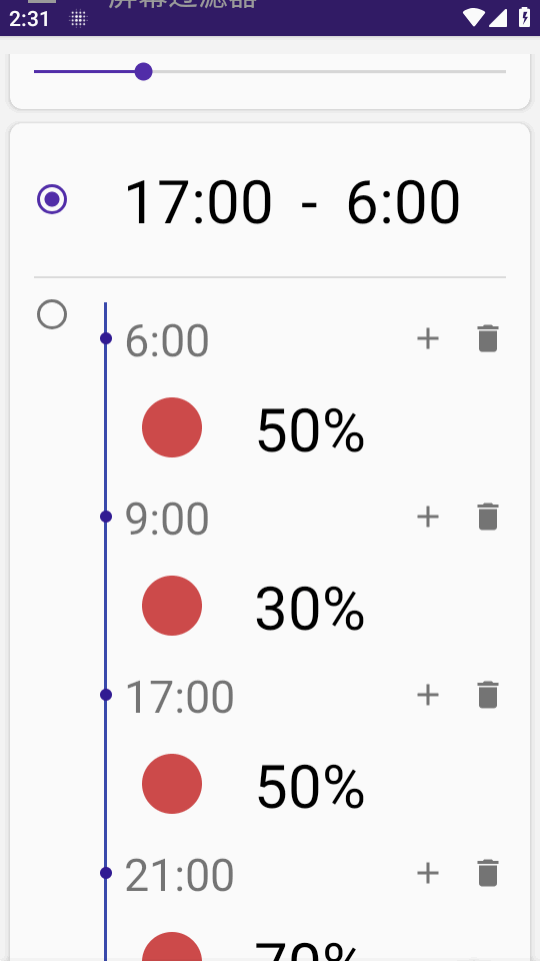Viewport: 540px width, 961px height.
Task: Edit the 30% opacity value under 9:00
Action: click(310, 609)
